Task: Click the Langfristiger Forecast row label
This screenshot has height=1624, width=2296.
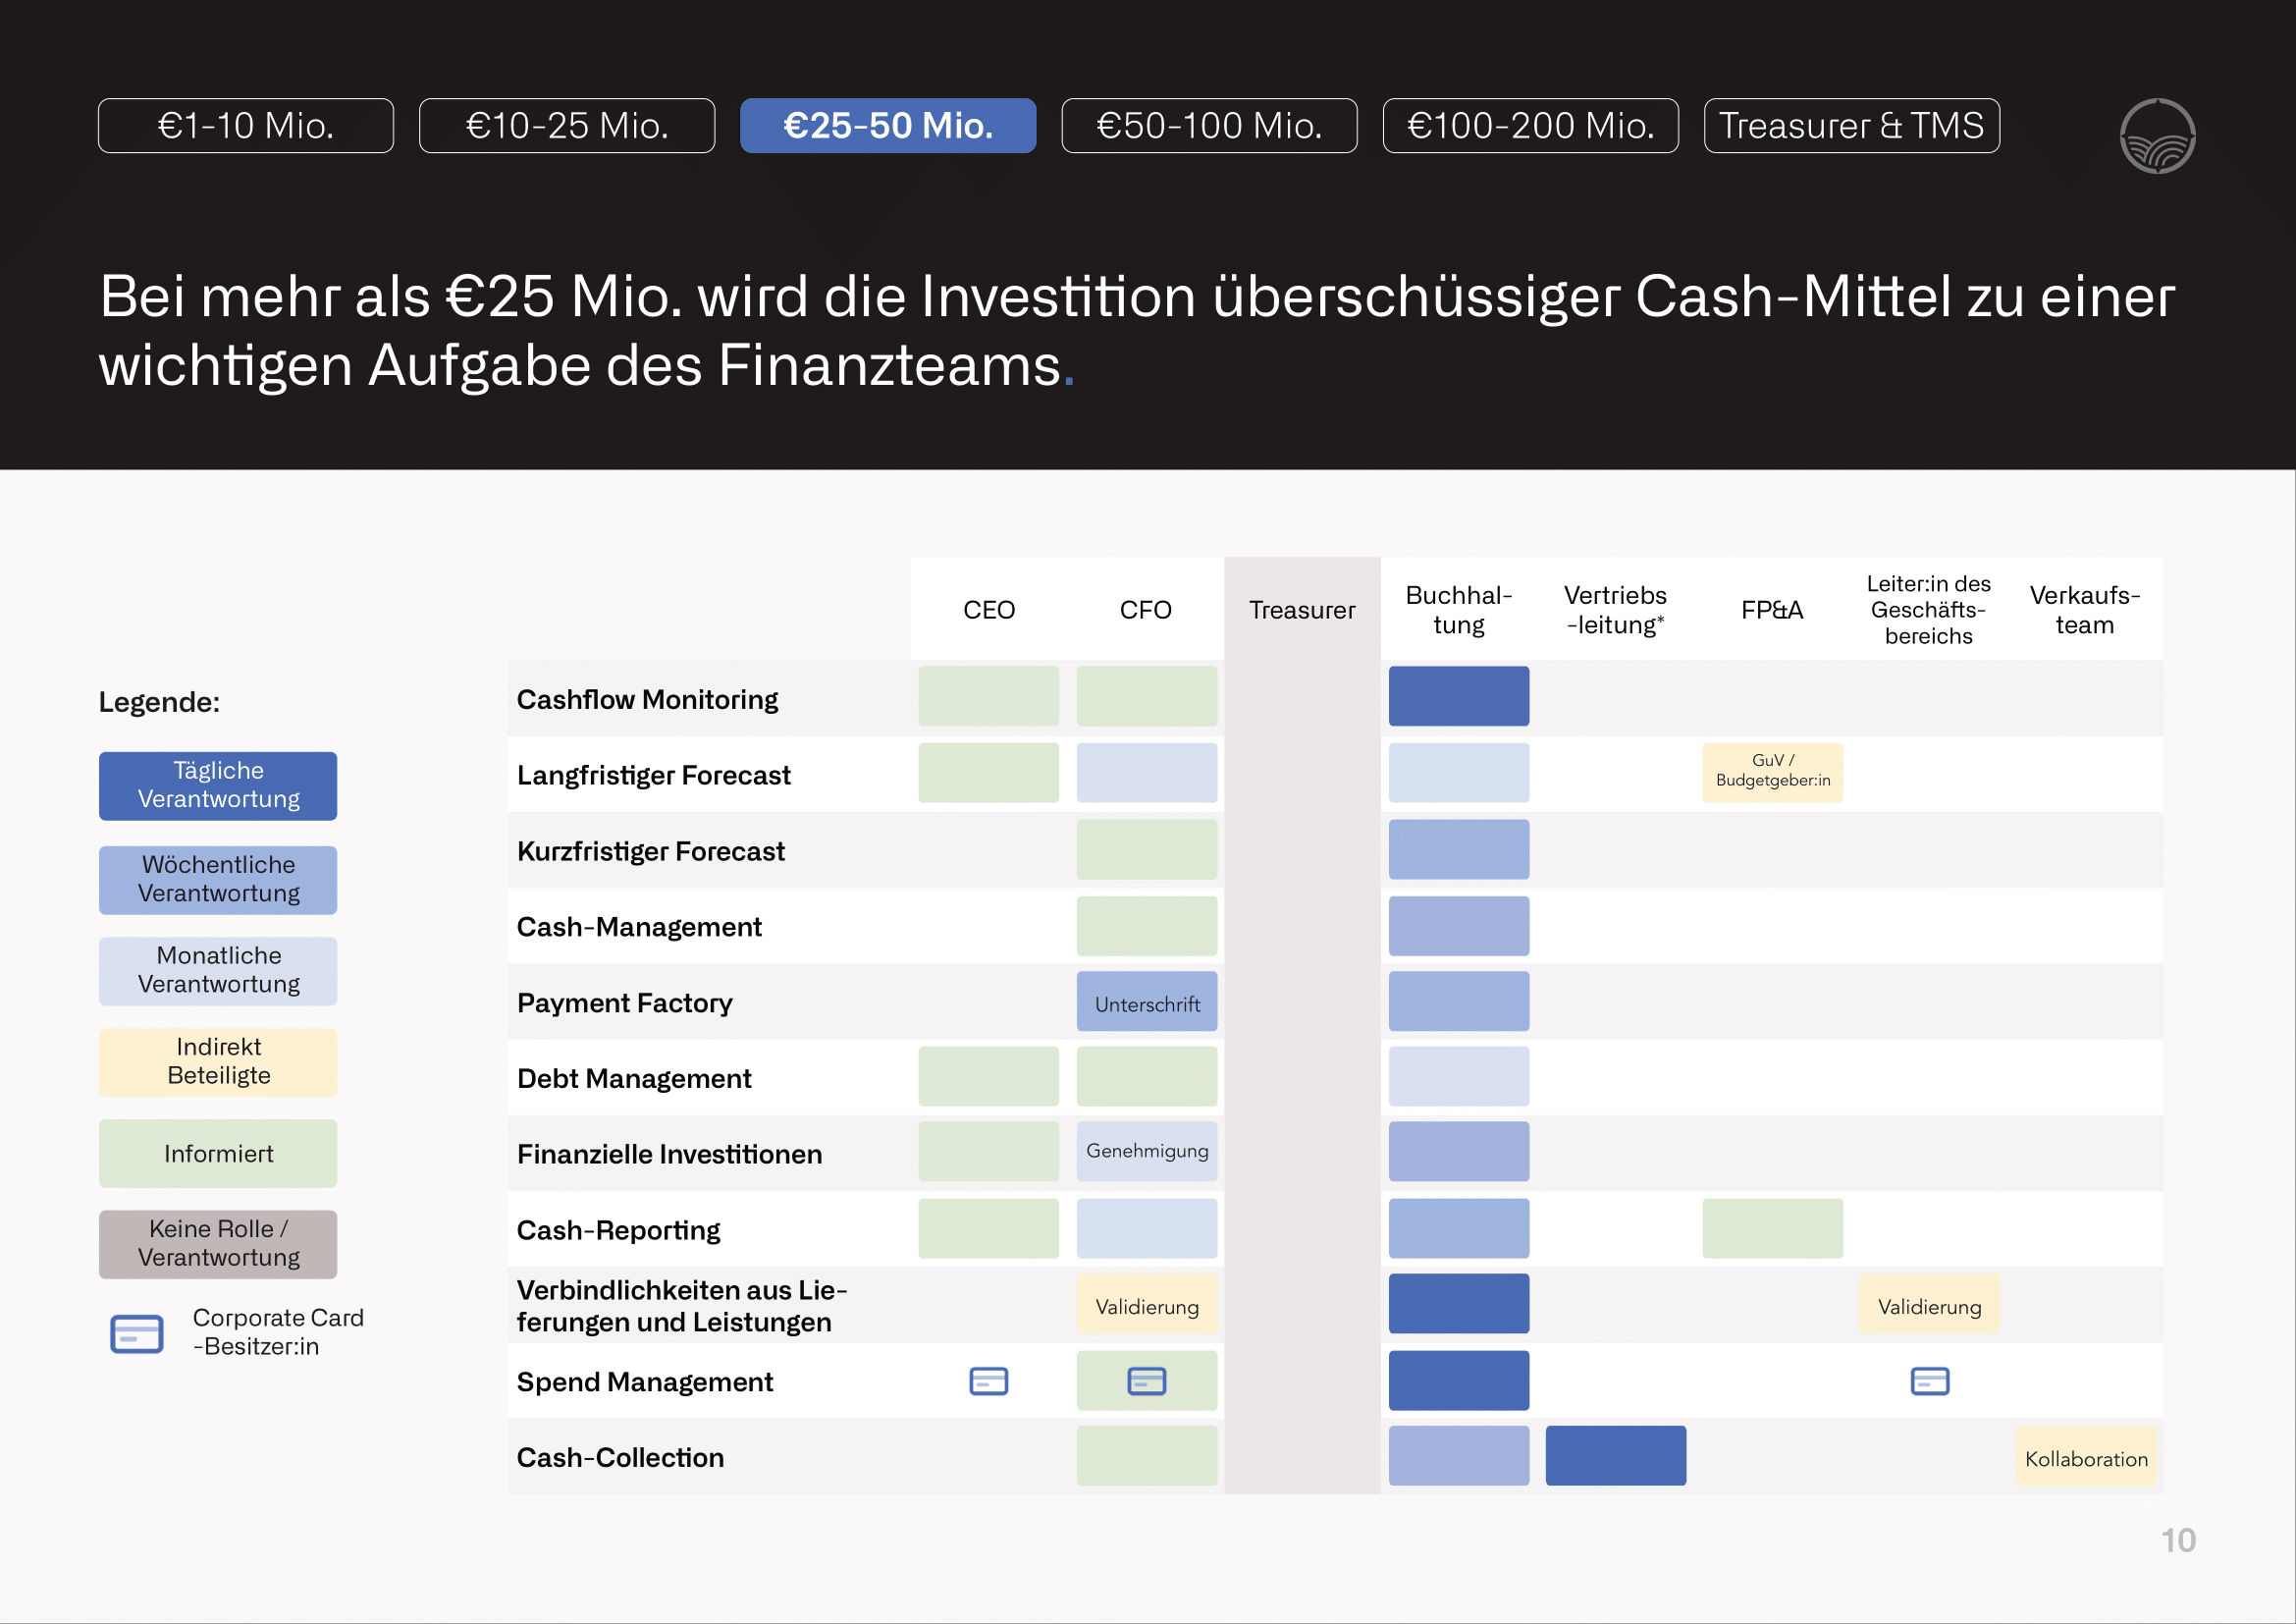Action: [654, 775]
